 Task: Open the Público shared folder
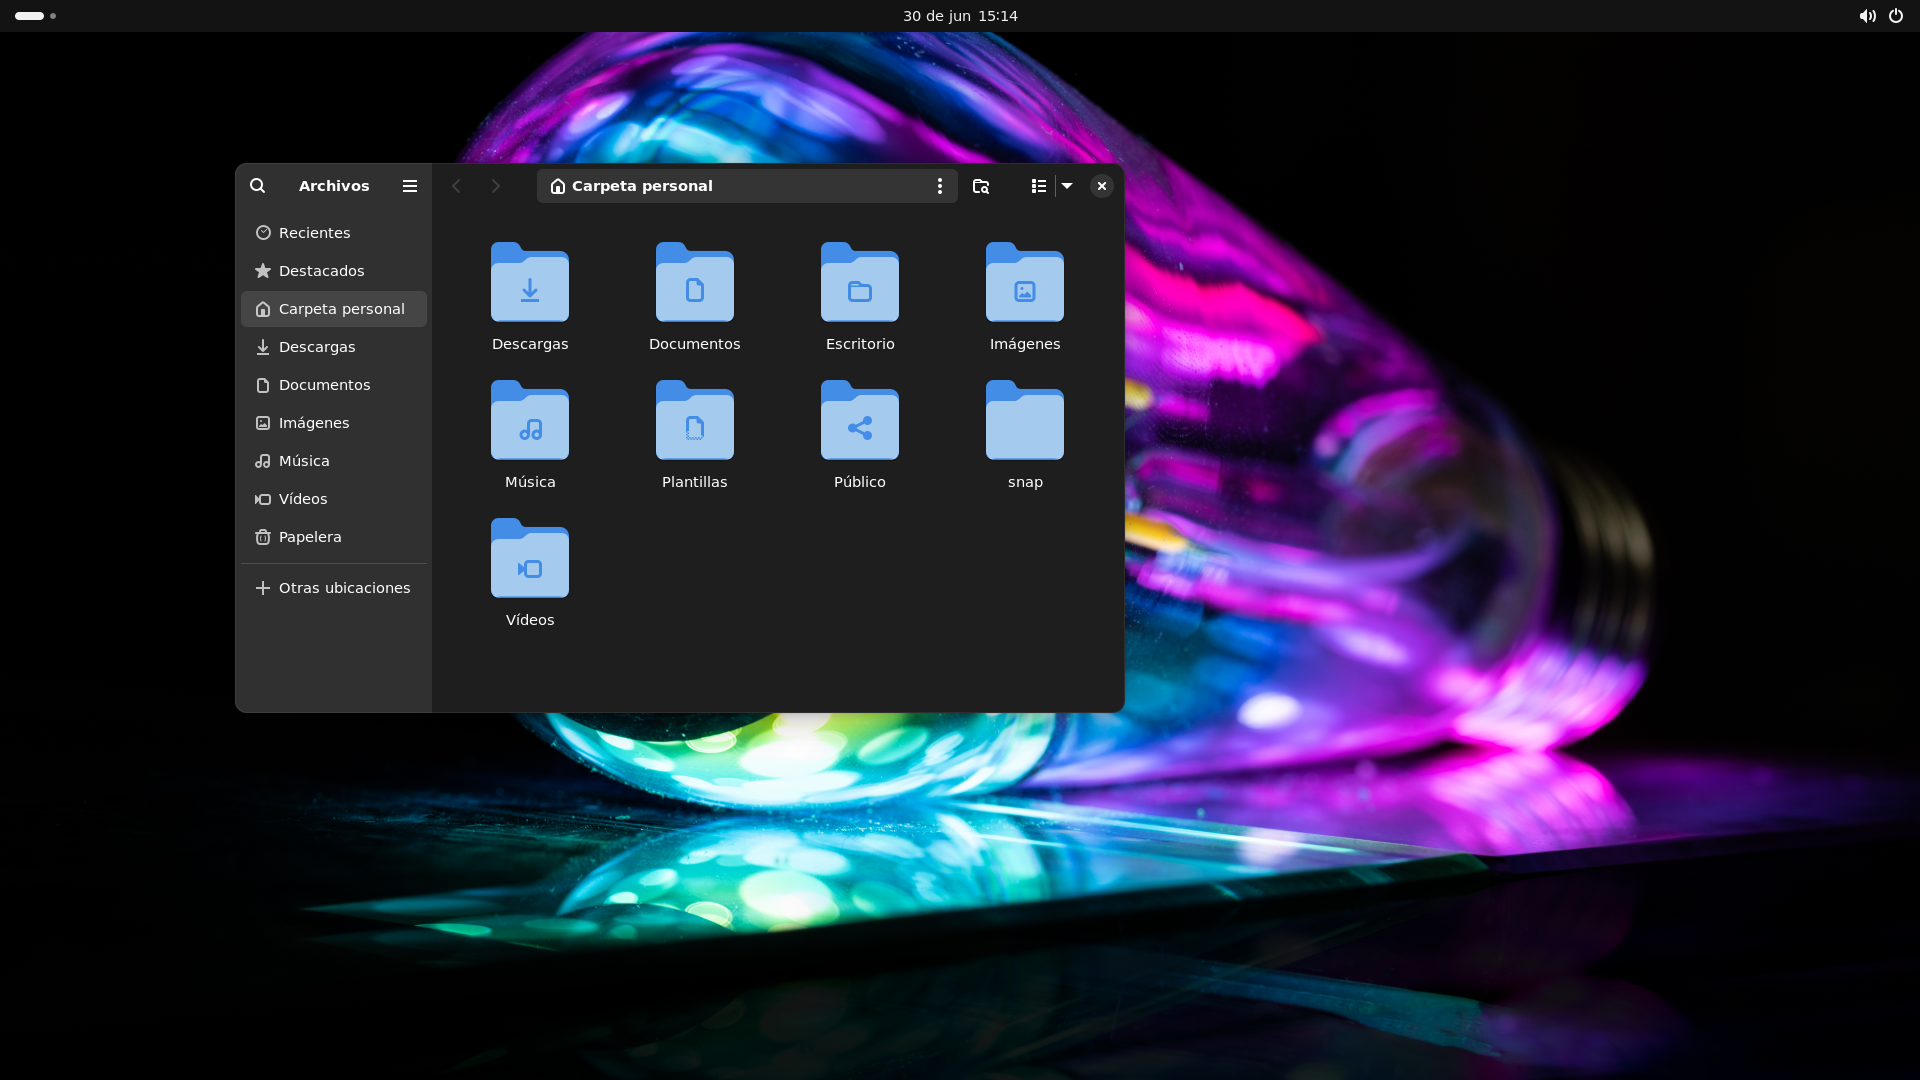point(860,421)
